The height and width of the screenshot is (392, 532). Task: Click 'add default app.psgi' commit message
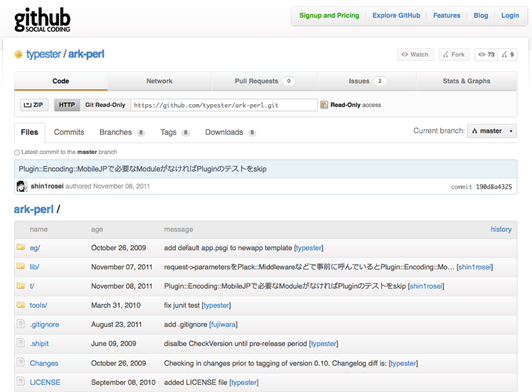[x=228, y=248]
